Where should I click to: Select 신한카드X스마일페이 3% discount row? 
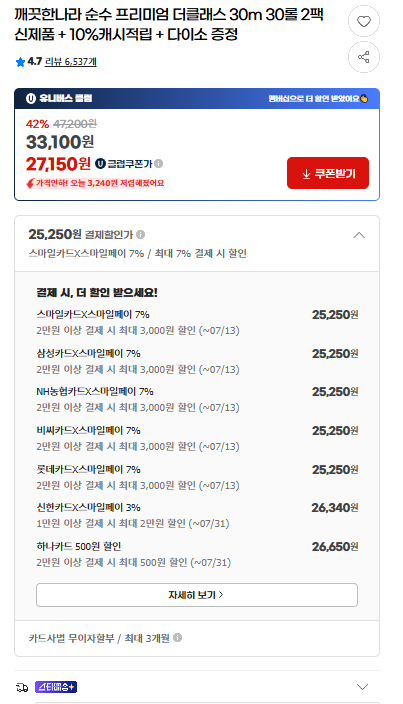[197, 515]
